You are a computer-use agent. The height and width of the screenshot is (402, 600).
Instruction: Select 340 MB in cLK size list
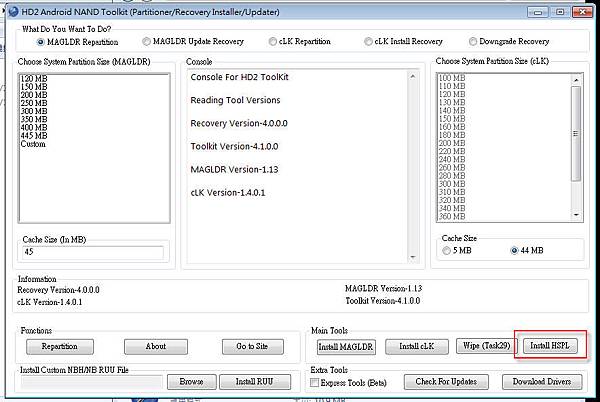(x=452, y=208)
